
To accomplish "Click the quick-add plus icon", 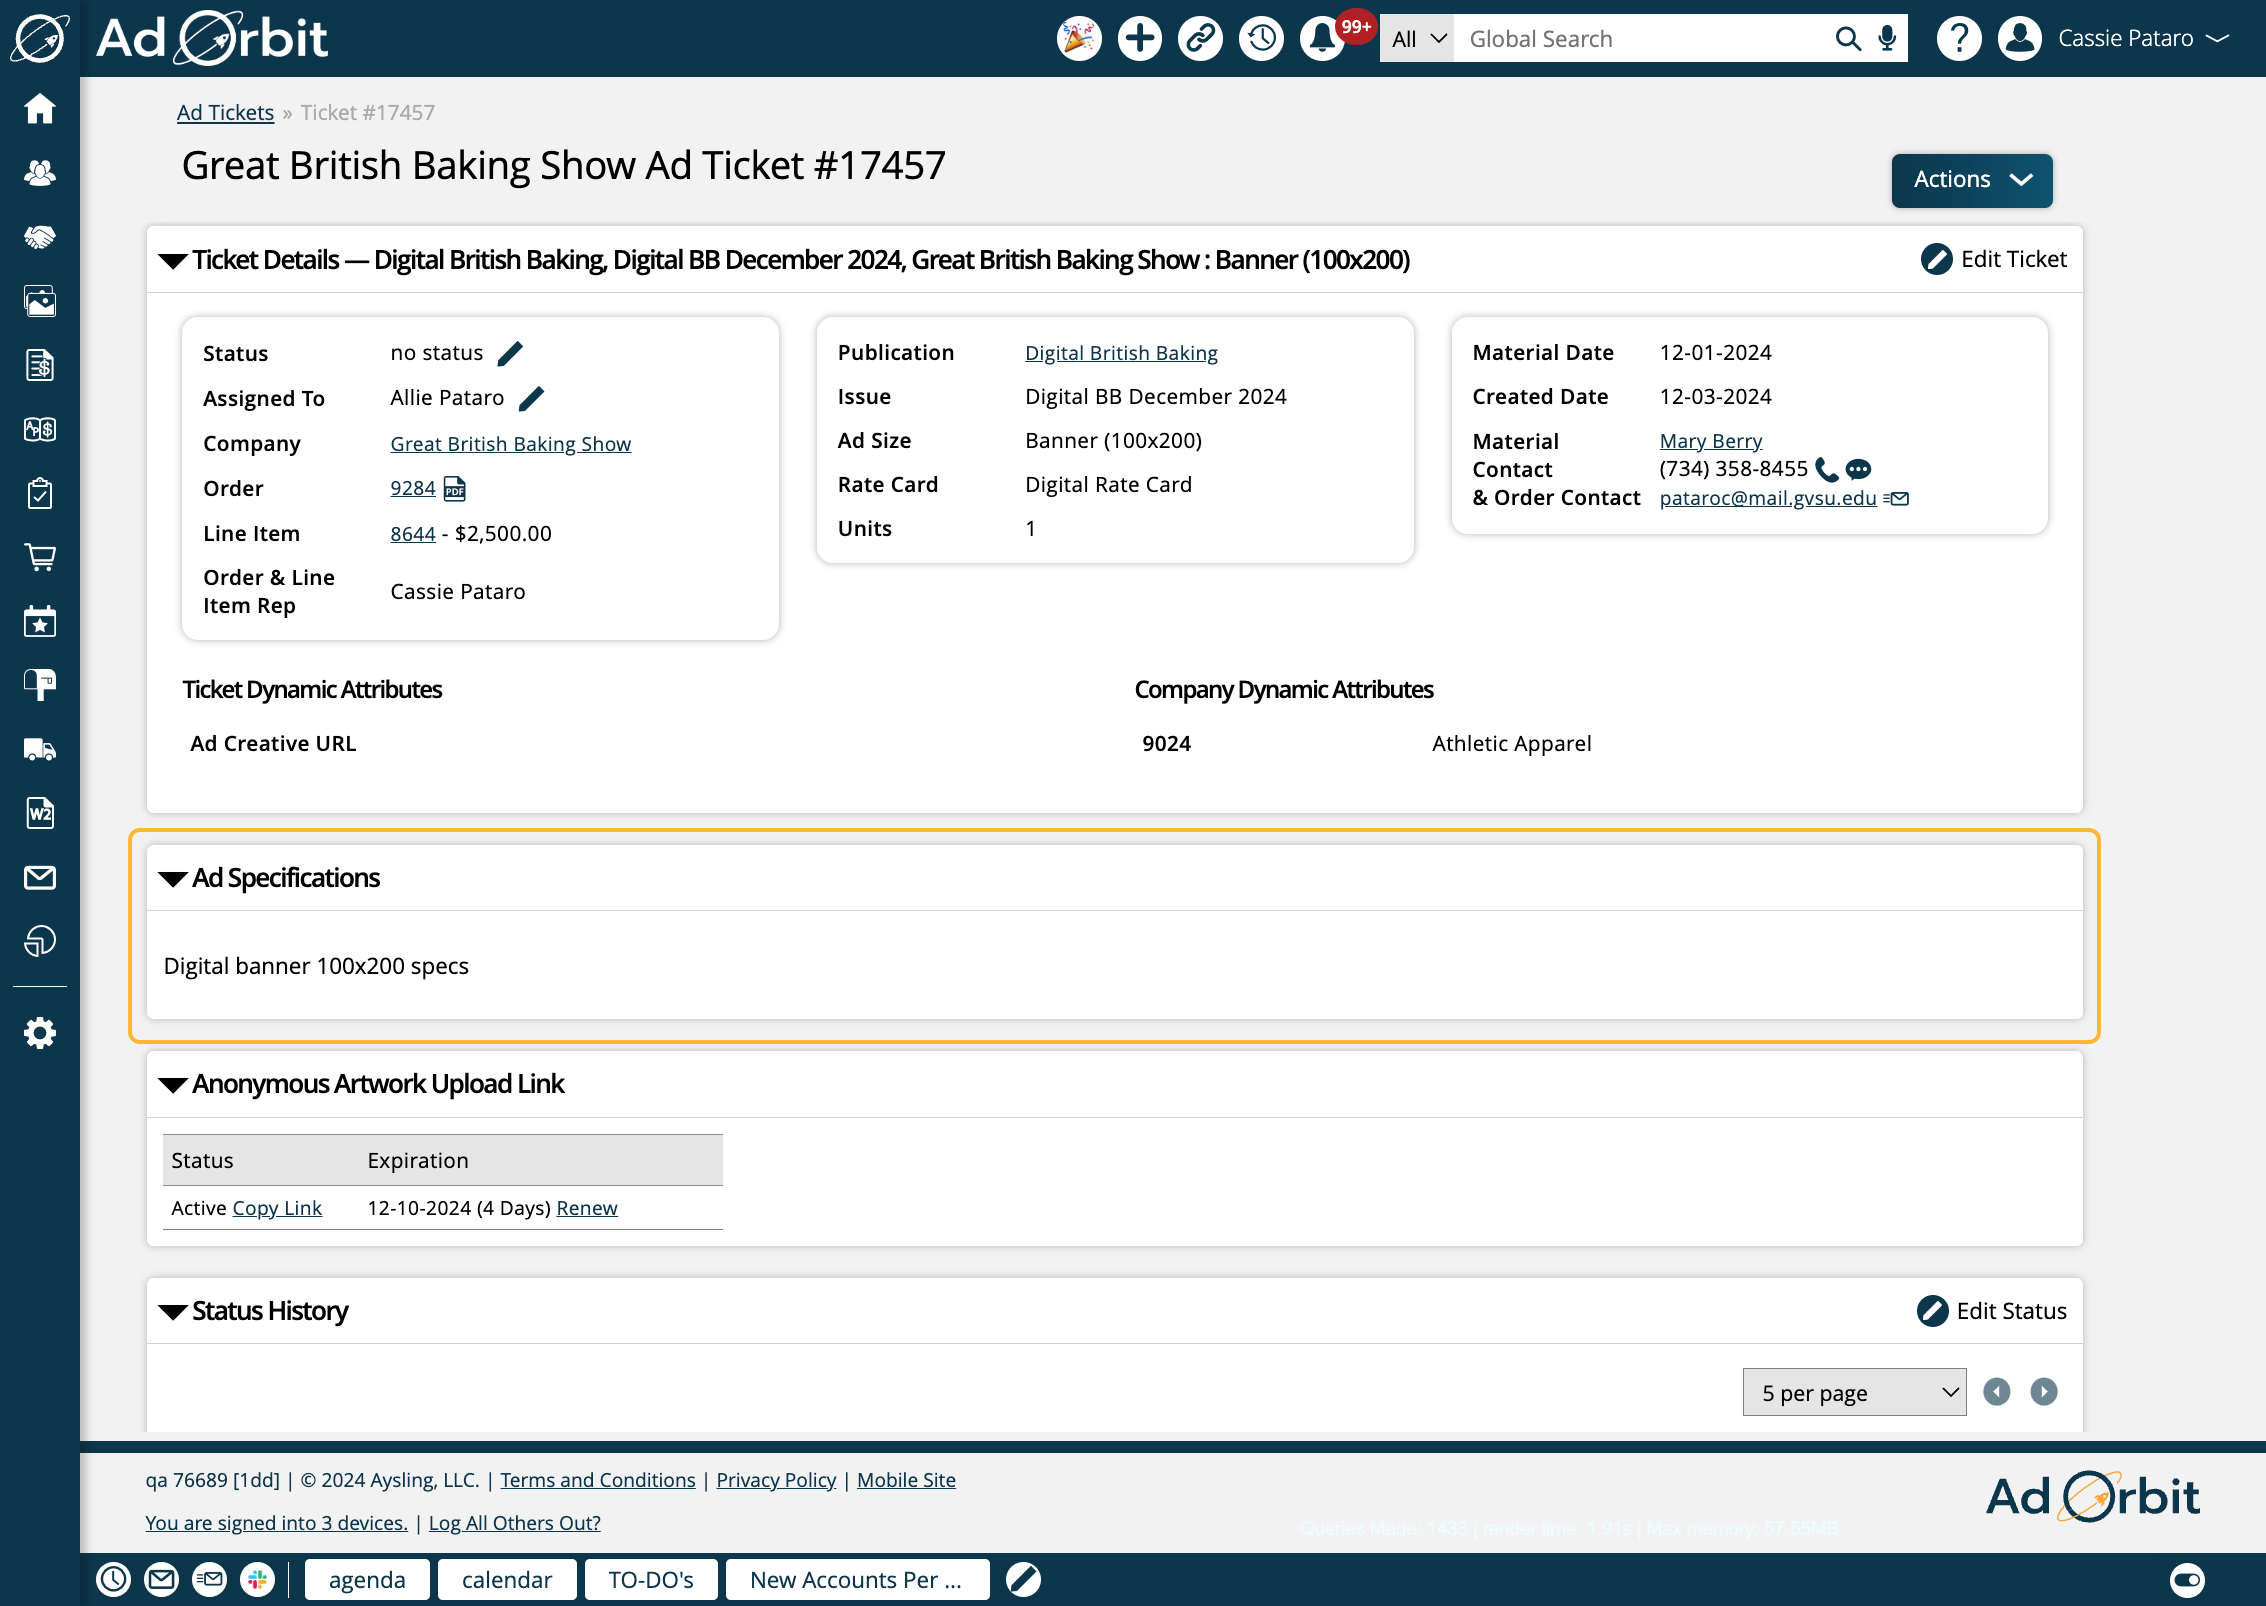I will (1136, 38).
